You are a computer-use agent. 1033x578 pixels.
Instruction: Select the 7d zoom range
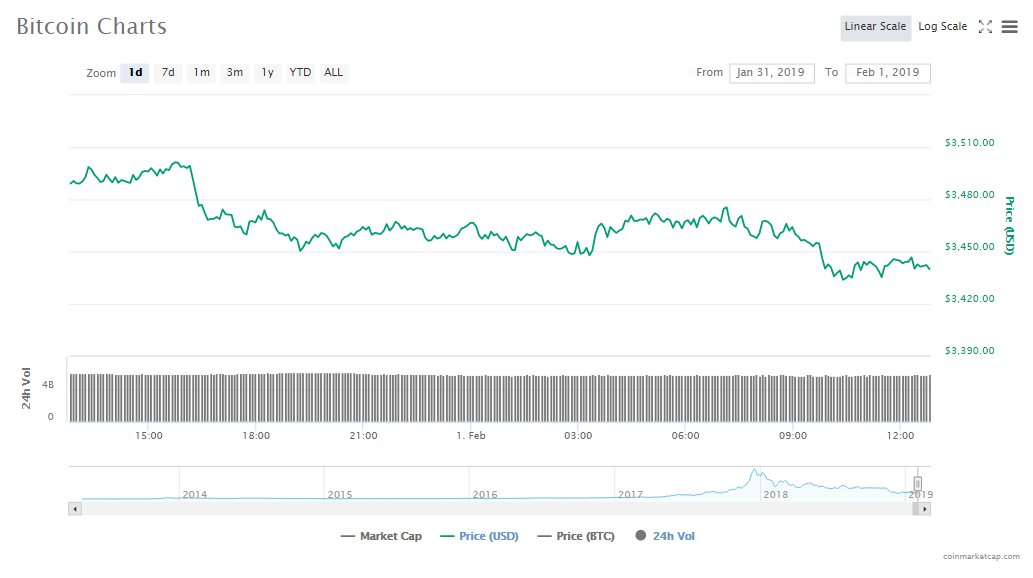pos(168,73)
